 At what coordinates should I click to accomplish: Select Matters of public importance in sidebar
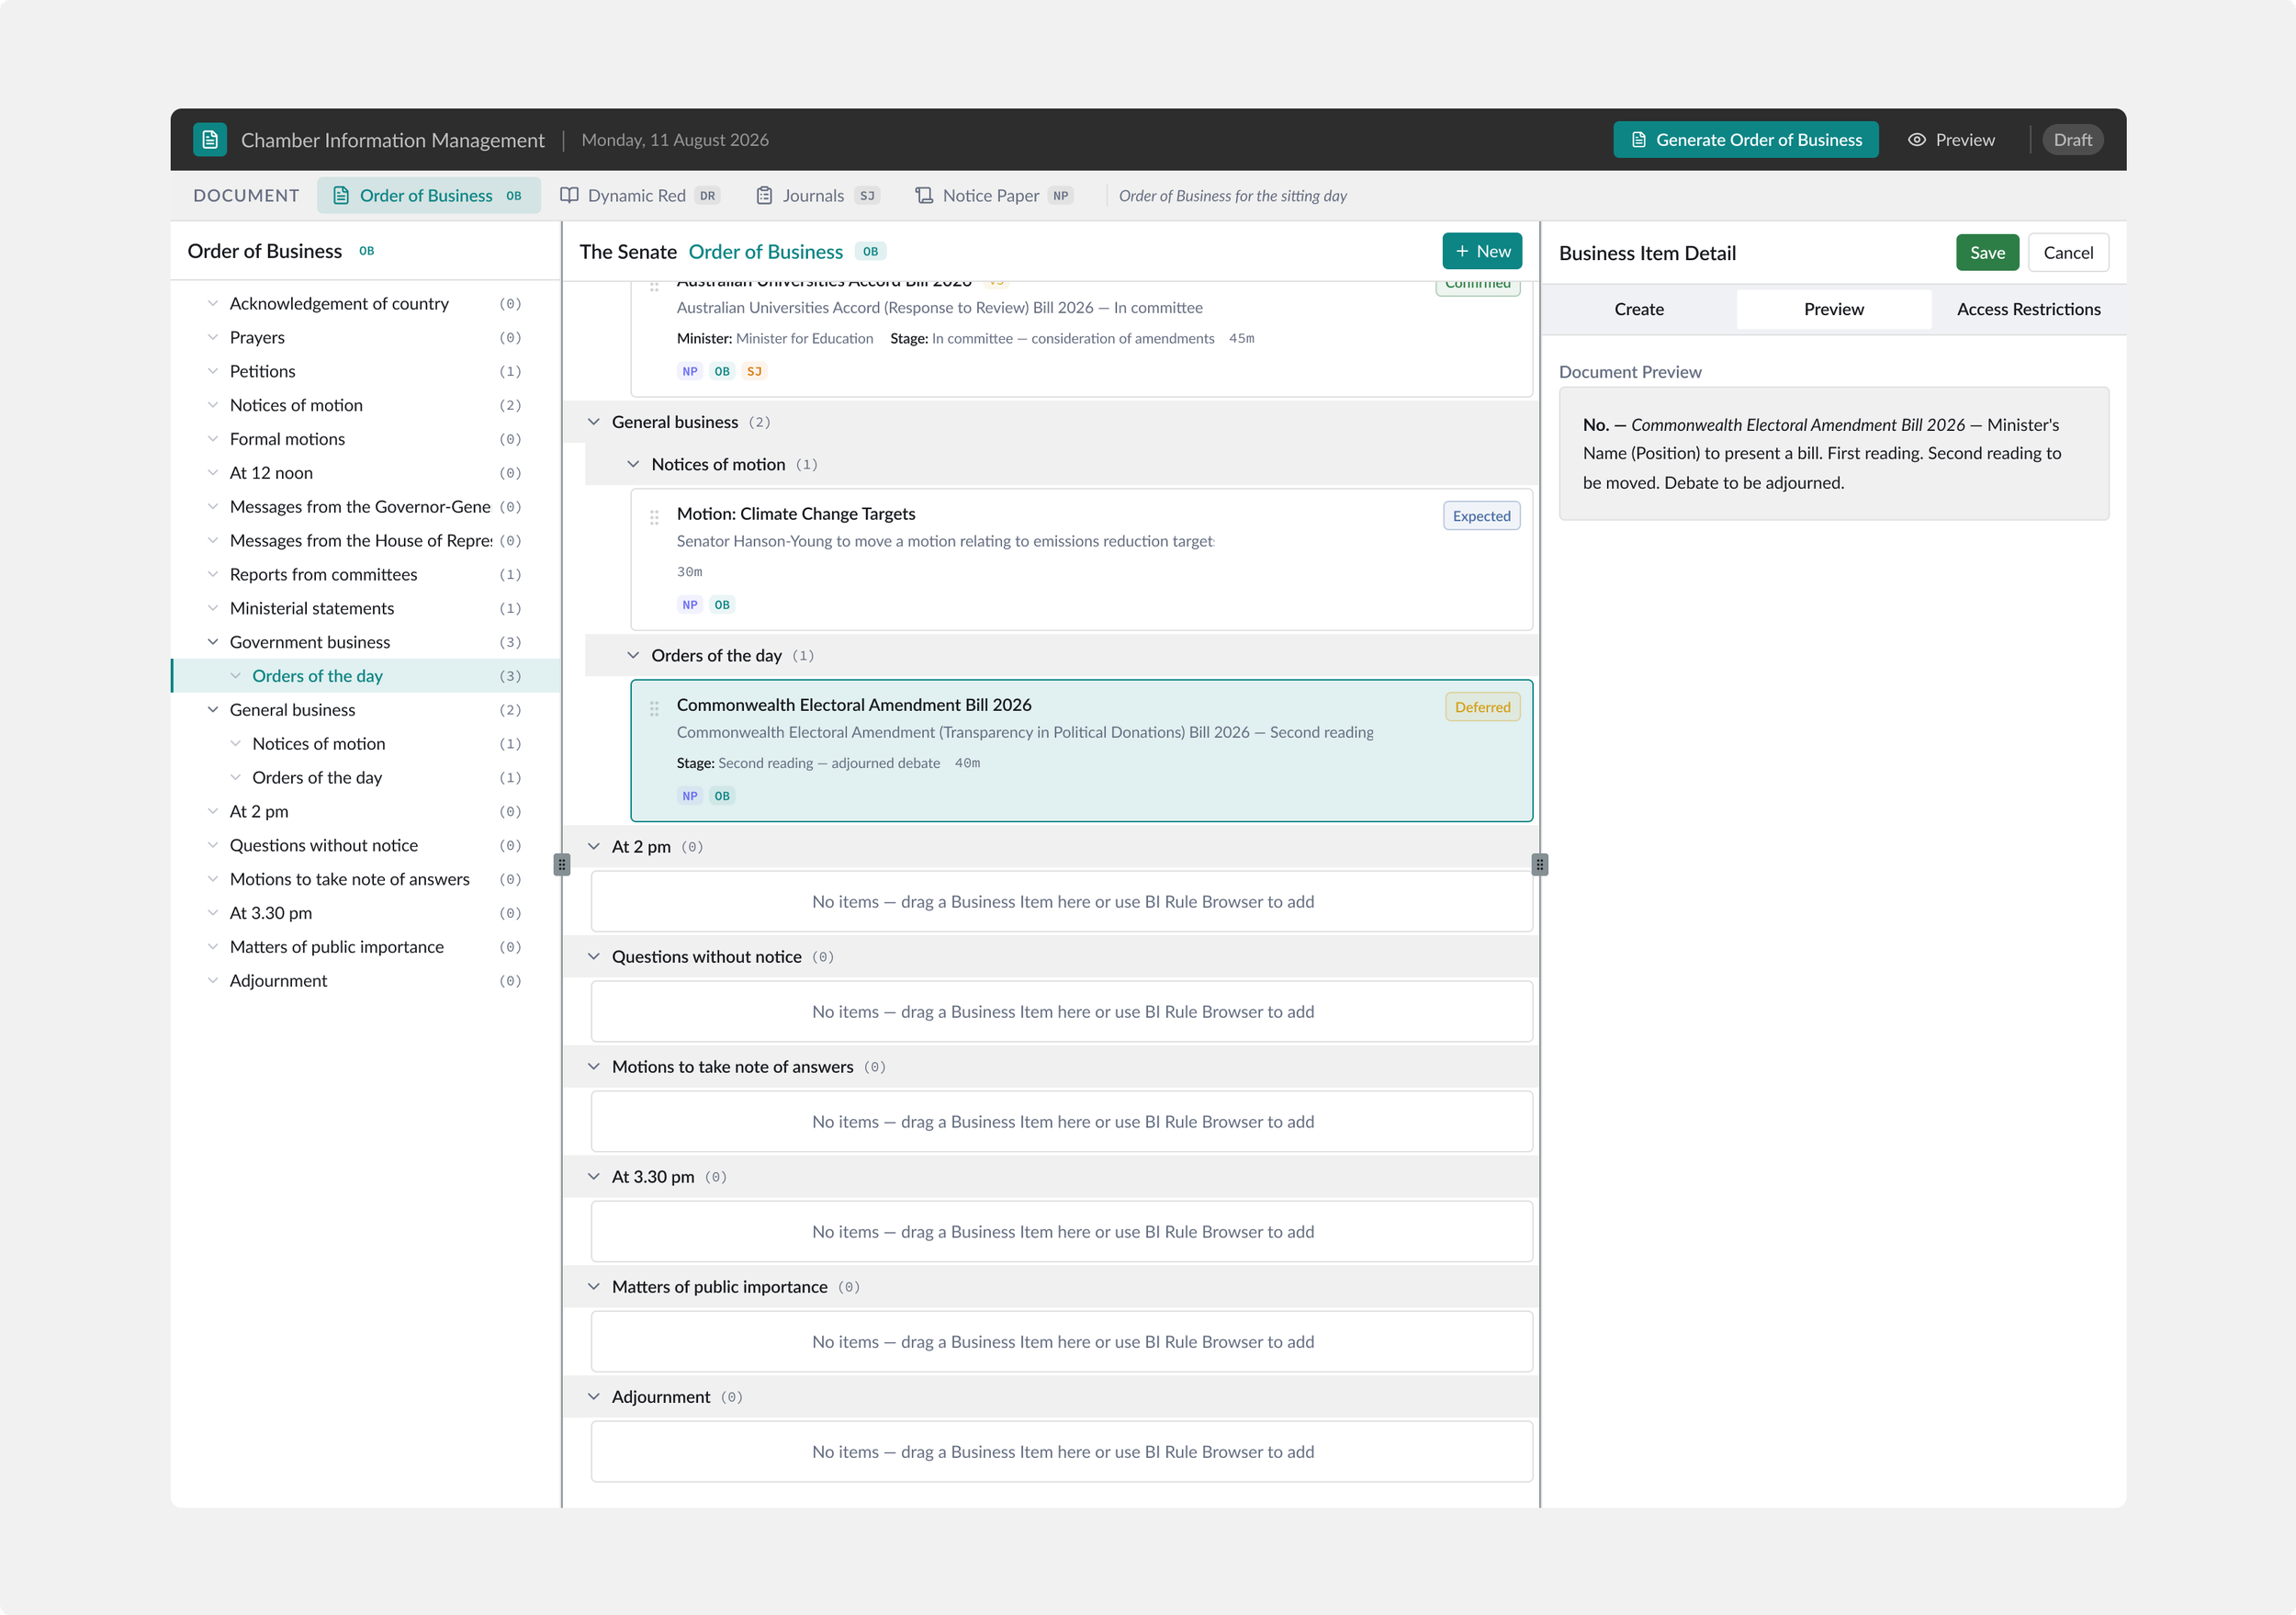tap(366, 947)
